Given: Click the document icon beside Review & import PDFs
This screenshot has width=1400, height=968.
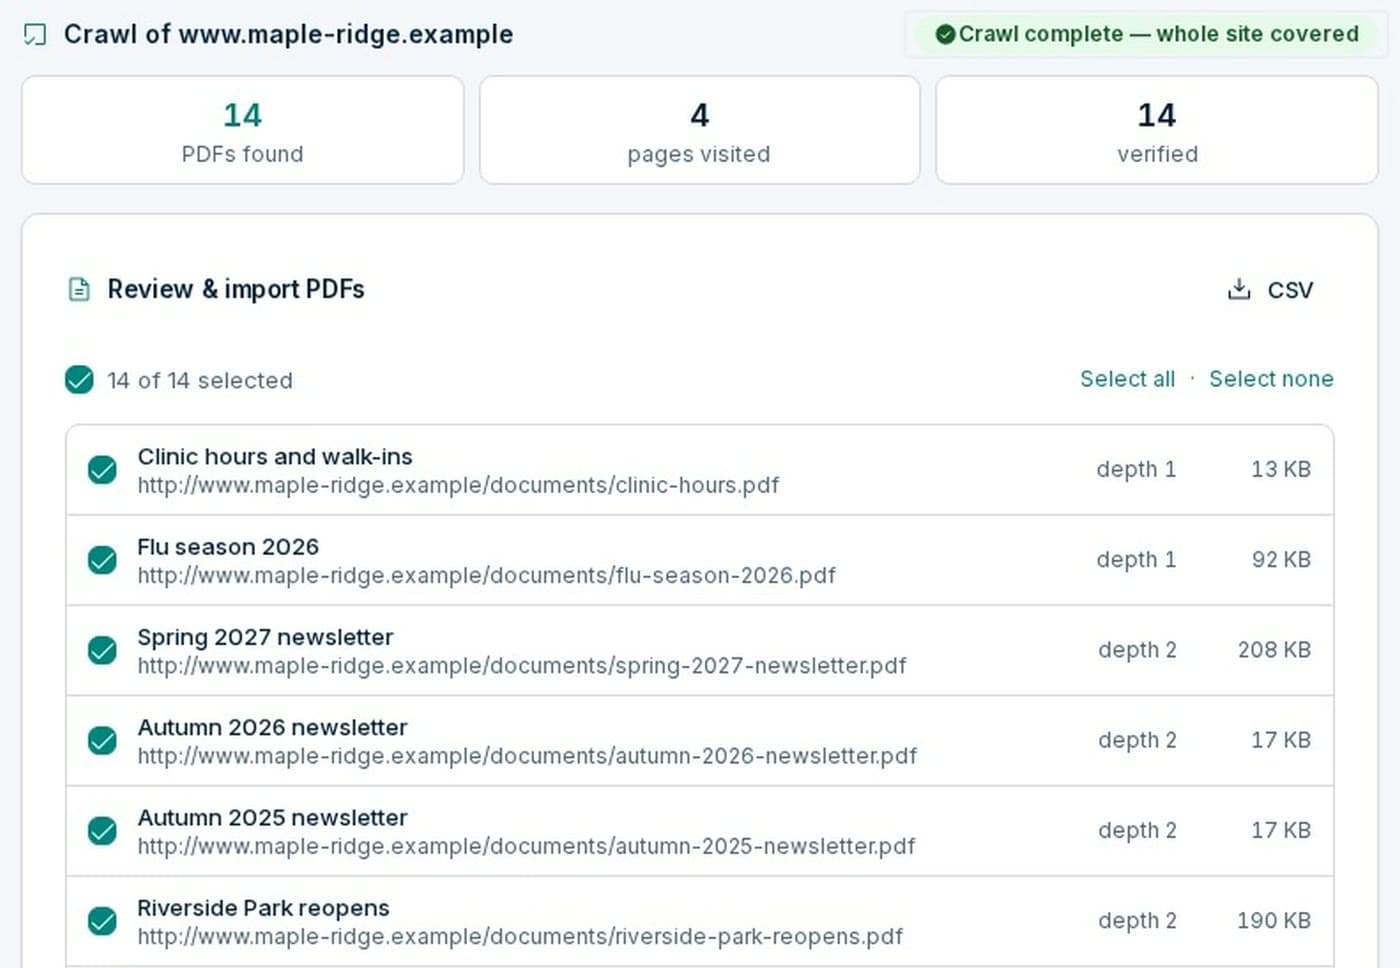Looking at the screenshot, I should click(79, 290).
